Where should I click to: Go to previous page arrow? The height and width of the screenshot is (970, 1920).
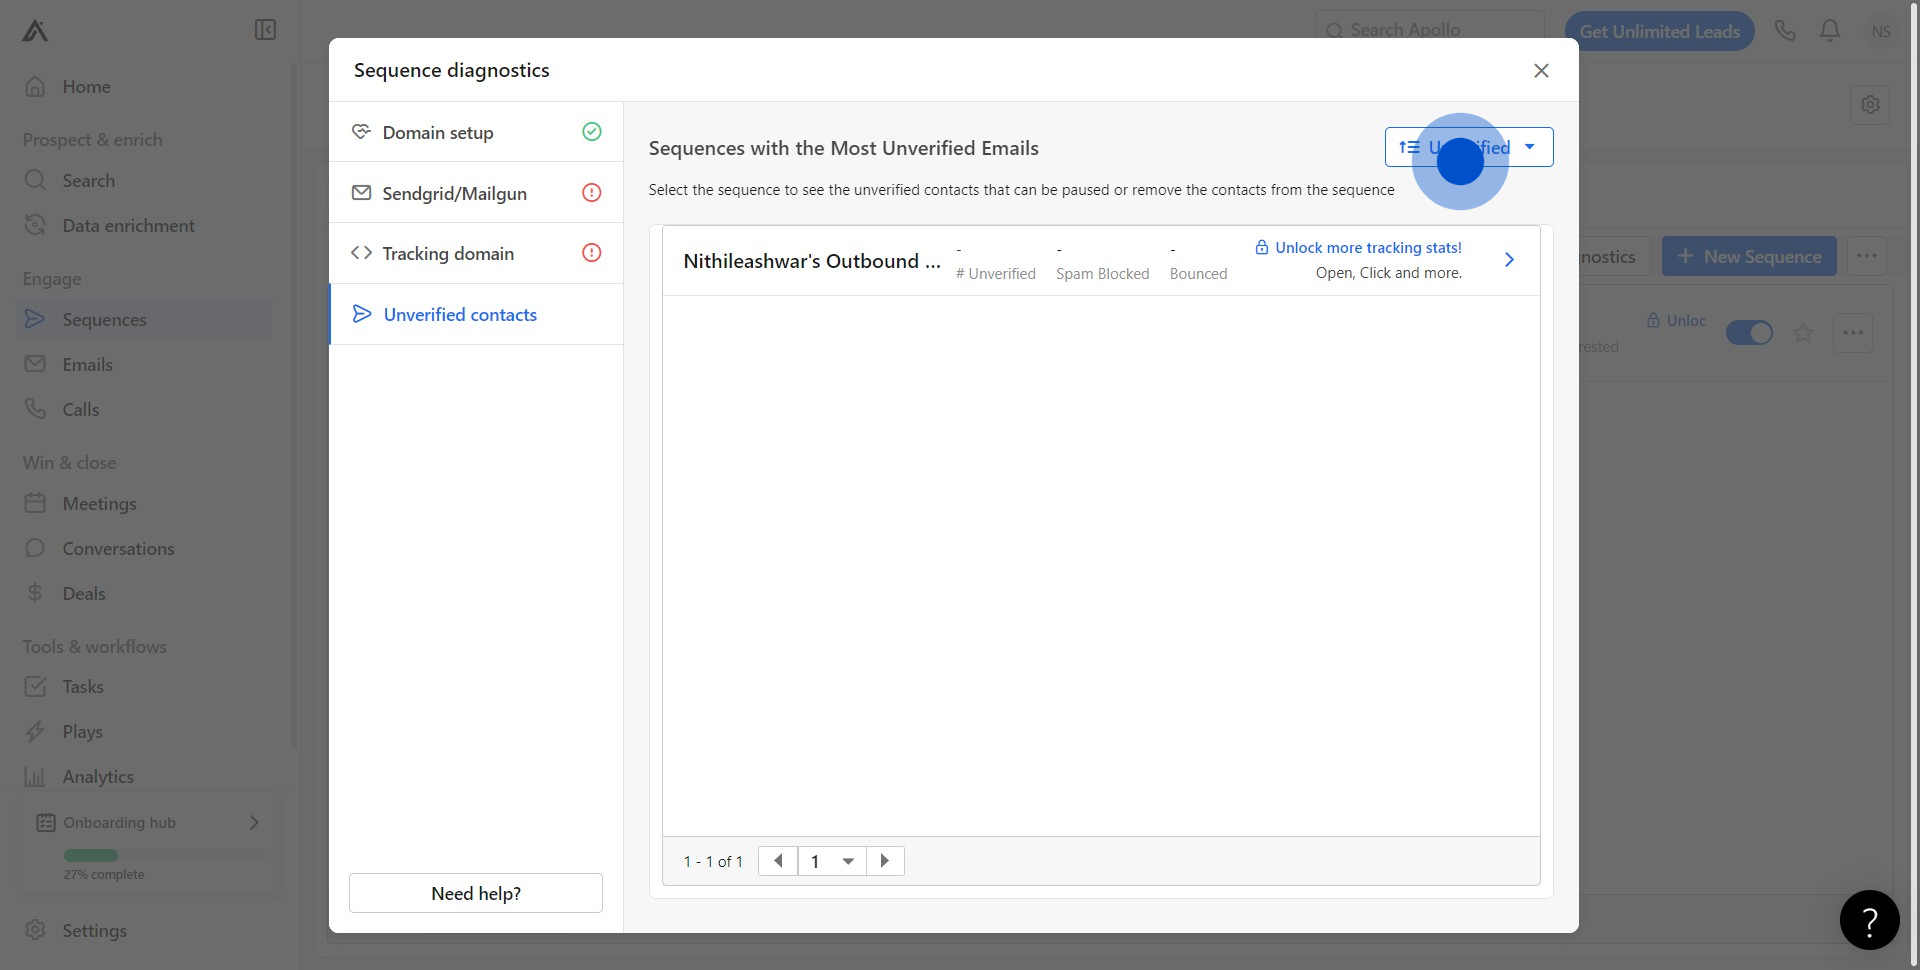[778, 861]
